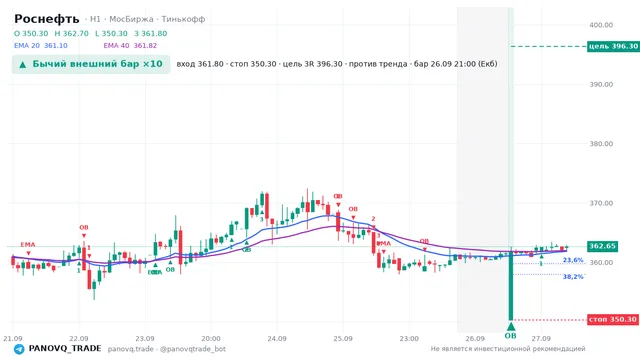Click the green triangle OB marker below the big bar
Image resolution: width=640 pixels, height=360 pixels.
point(511,327)
